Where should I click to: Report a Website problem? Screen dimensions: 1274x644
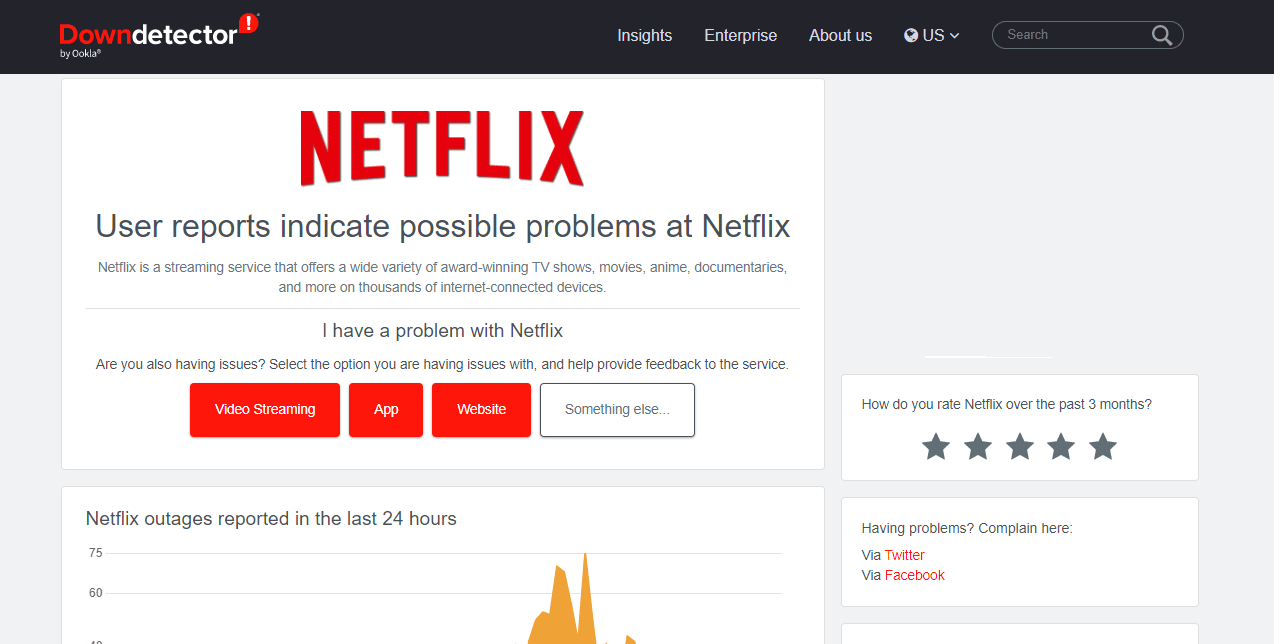(x=481, y=410)
